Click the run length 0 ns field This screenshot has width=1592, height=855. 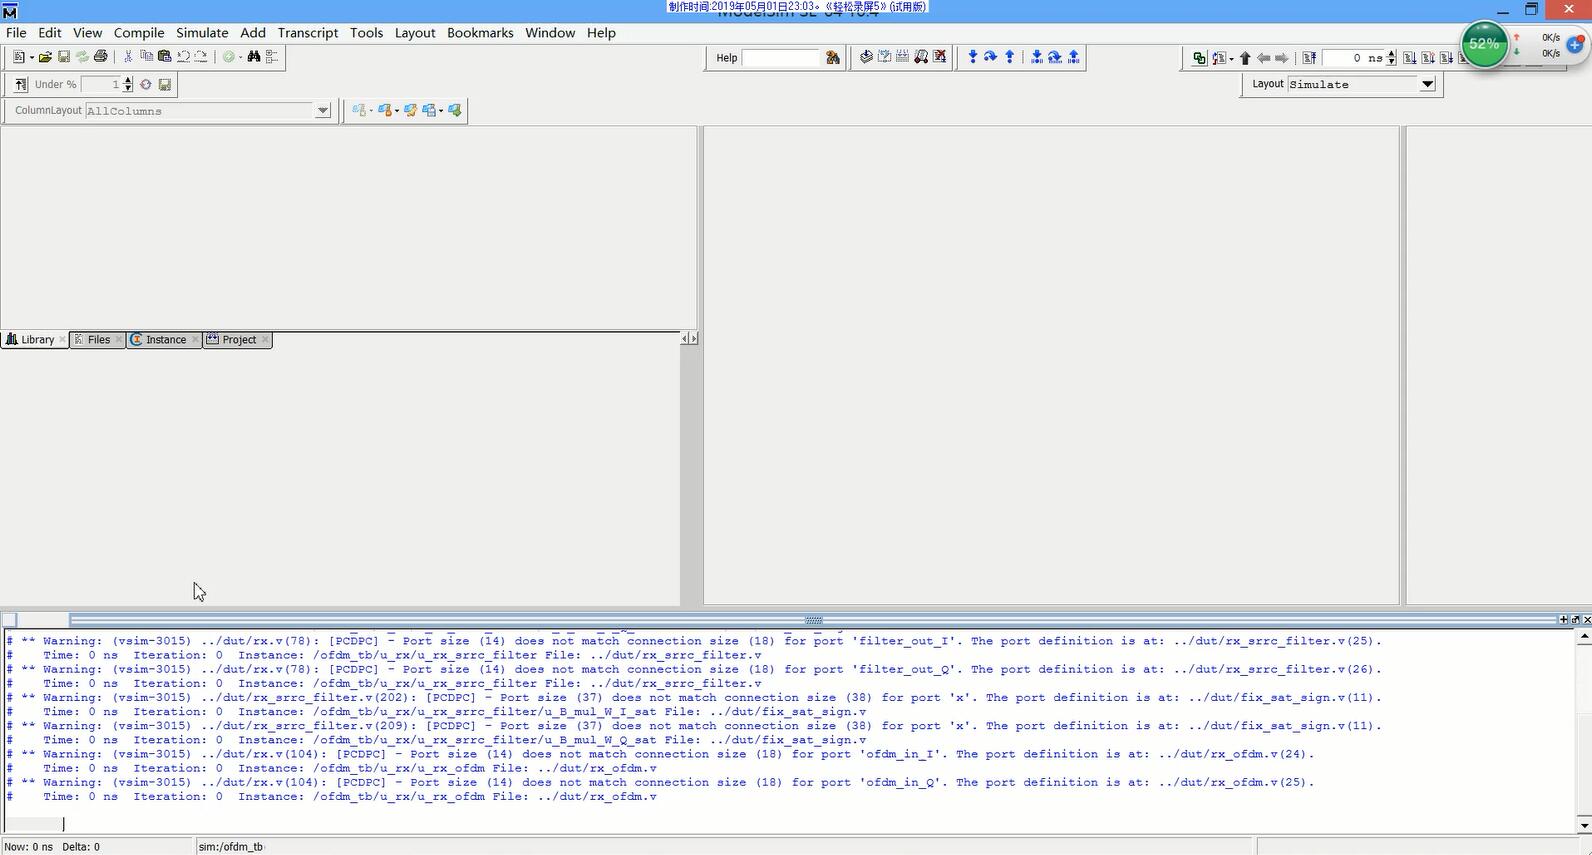[x=1354, y=58]
